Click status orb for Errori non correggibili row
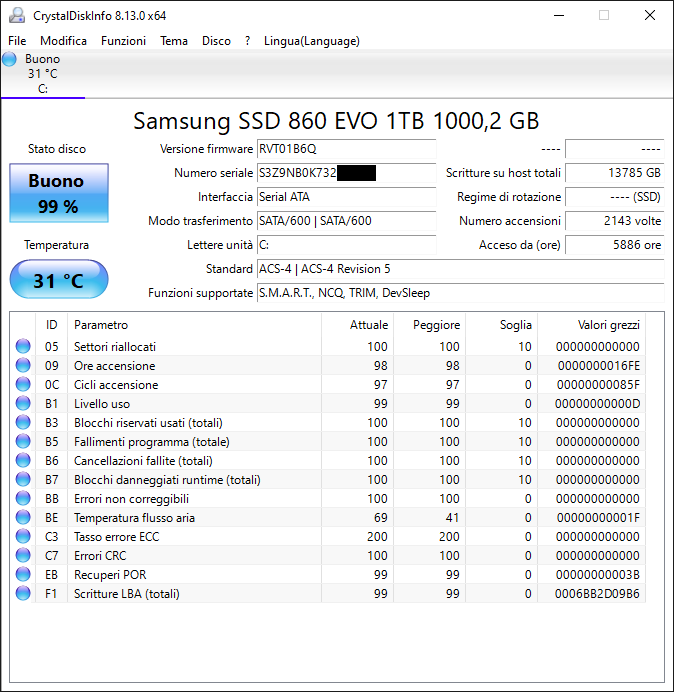This screenshot has width=674, height=692. coord(23,498)
